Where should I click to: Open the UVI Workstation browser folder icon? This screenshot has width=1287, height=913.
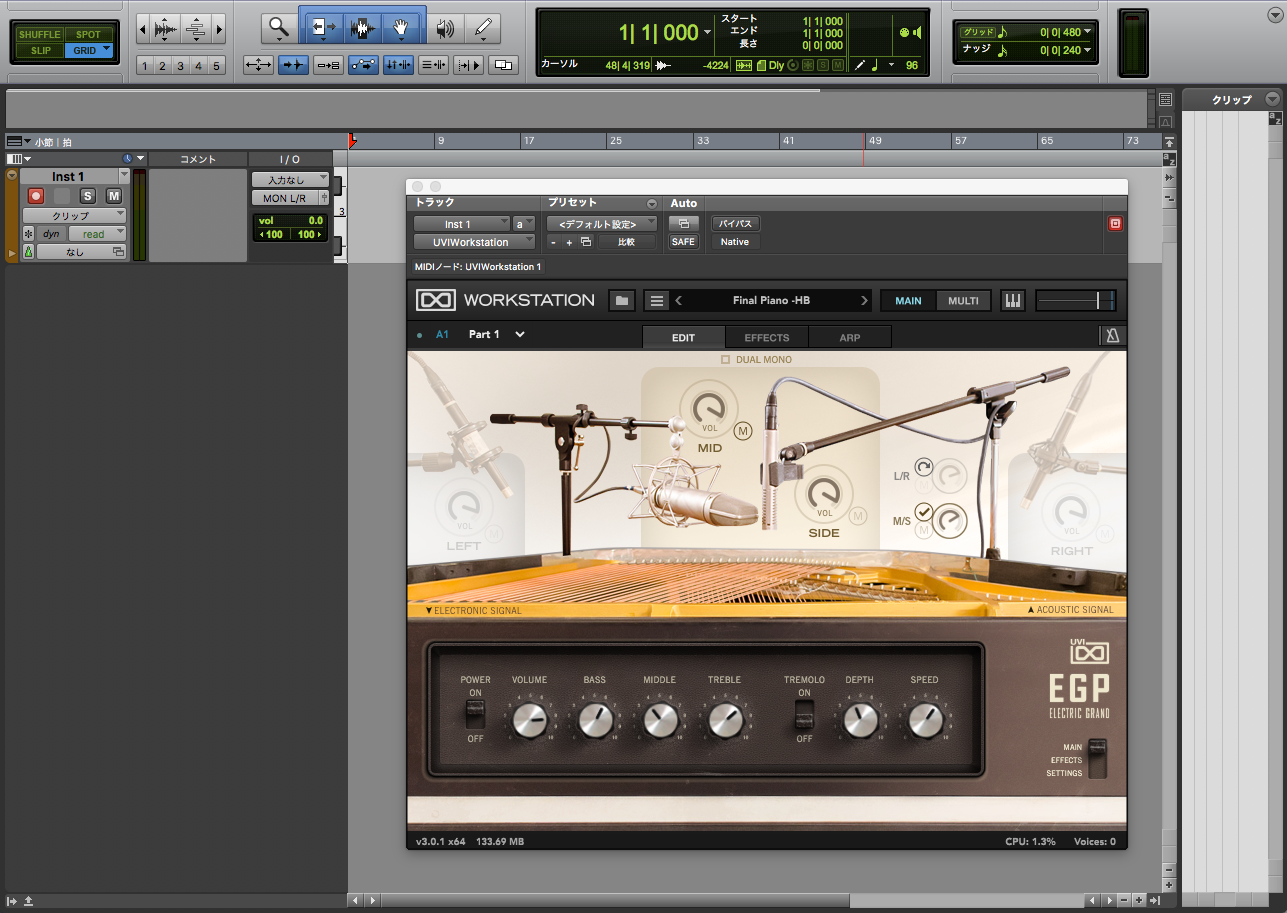pos(622,300)
